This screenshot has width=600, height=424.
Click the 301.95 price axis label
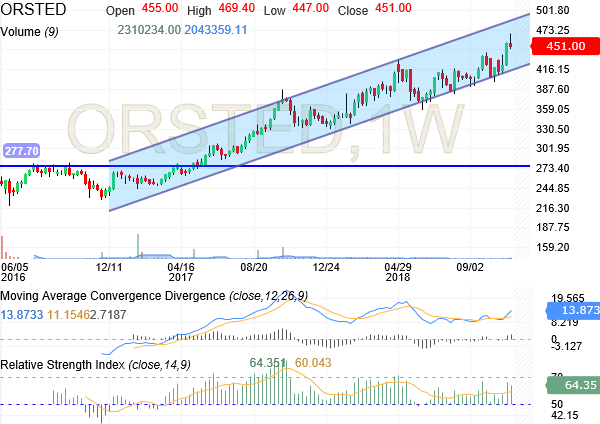coord(553,148)
